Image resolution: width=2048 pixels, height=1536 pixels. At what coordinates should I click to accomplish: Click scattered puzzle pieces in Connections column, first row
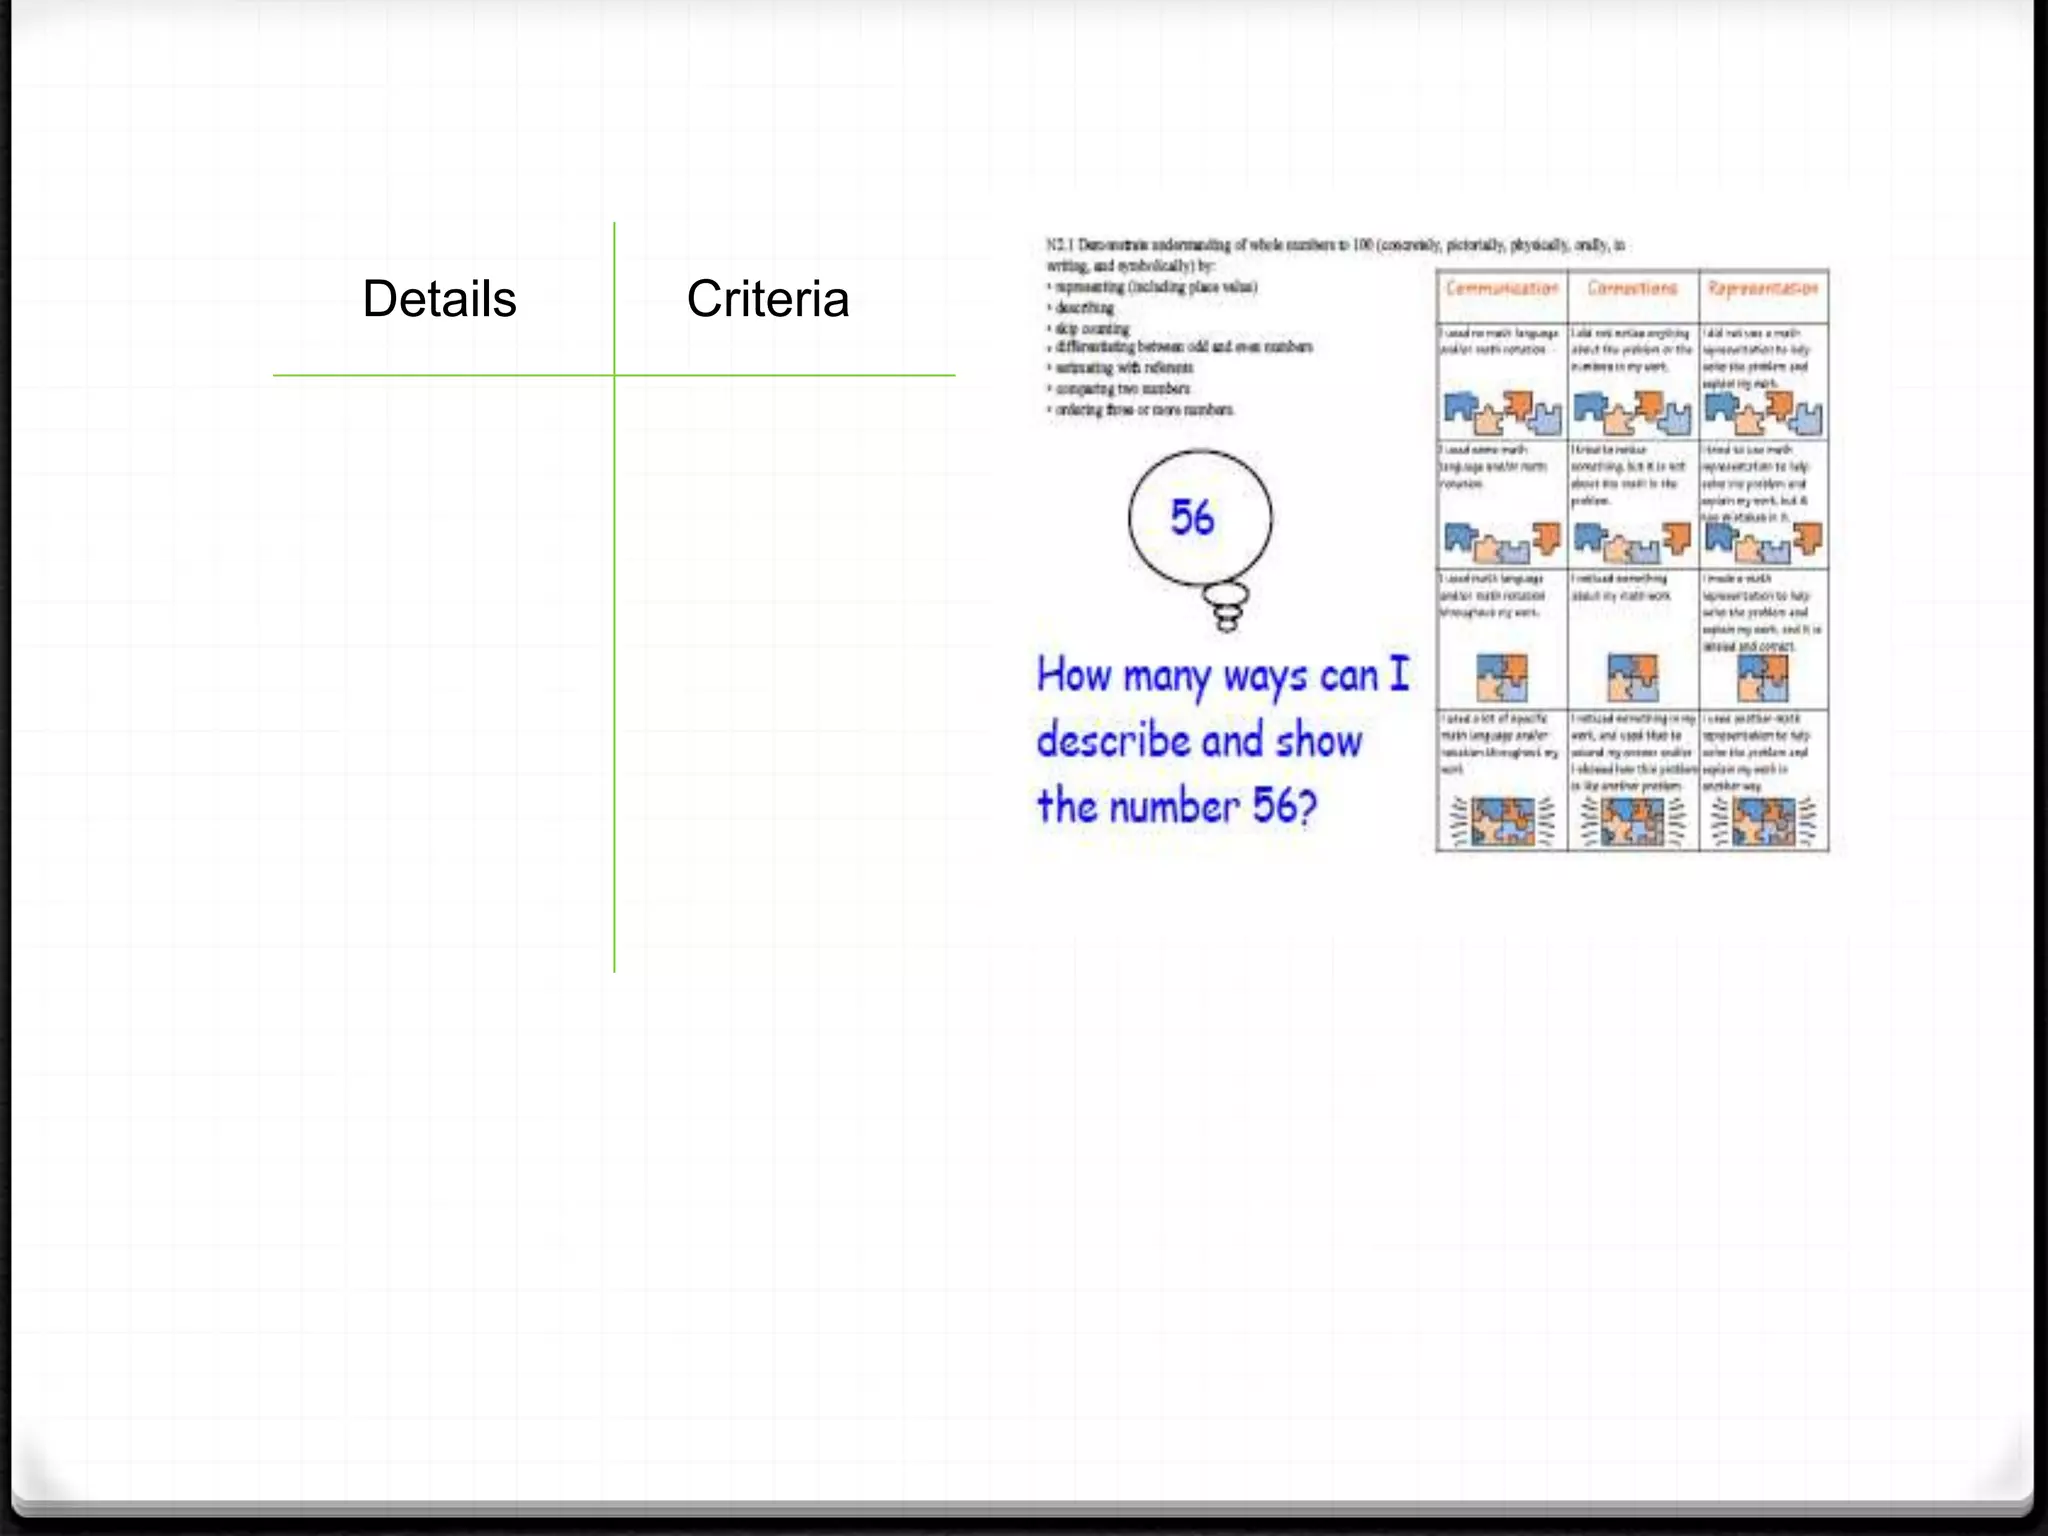pyautogui.click(x=1632, y=413)
